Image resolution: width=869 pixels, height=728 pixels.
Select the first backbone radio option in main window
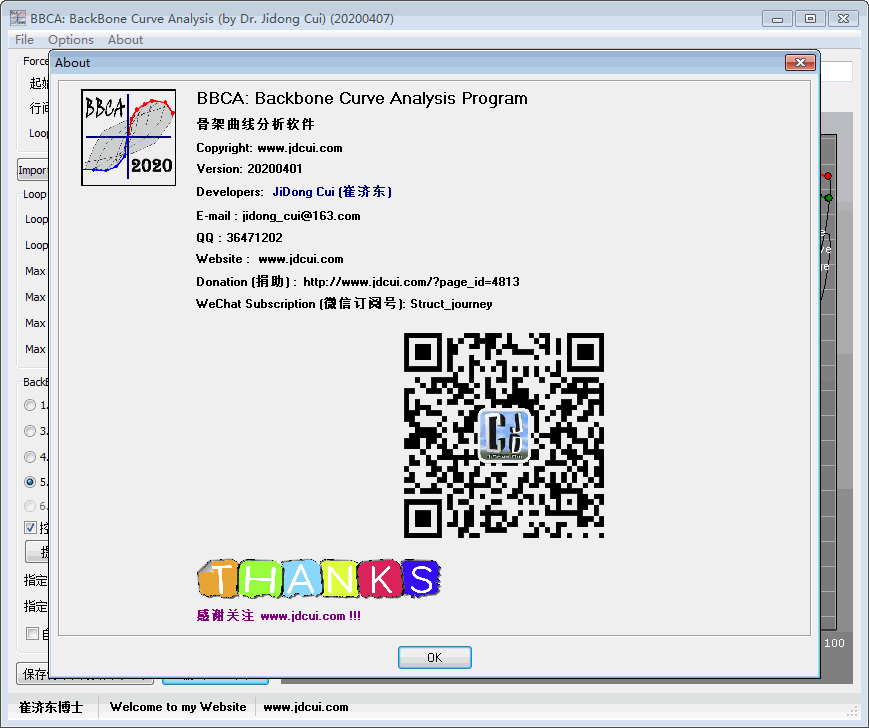click(x=30, y=405)
